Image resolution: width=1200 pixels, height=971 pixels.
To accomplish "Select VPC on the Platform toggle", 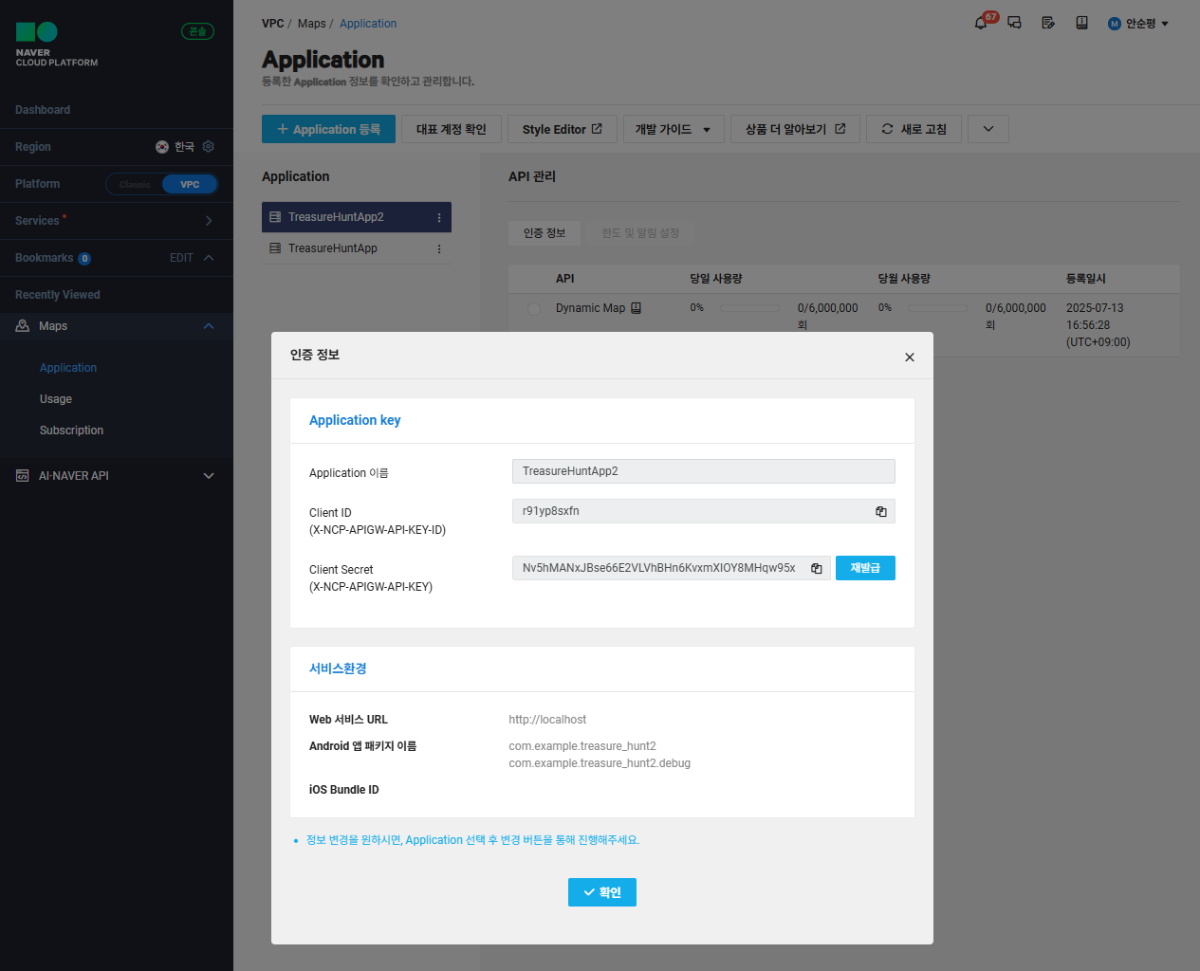I will [189, 184].
